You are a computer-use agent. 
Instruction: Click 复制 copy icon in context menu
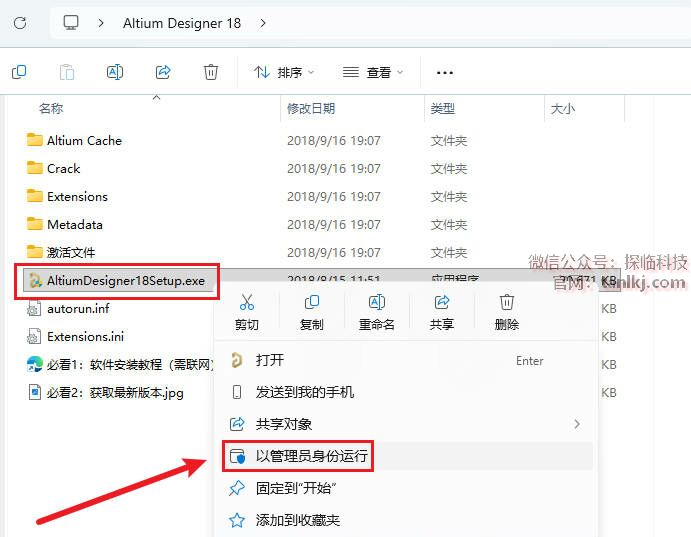pyautogui.click(x=312, y=313)
